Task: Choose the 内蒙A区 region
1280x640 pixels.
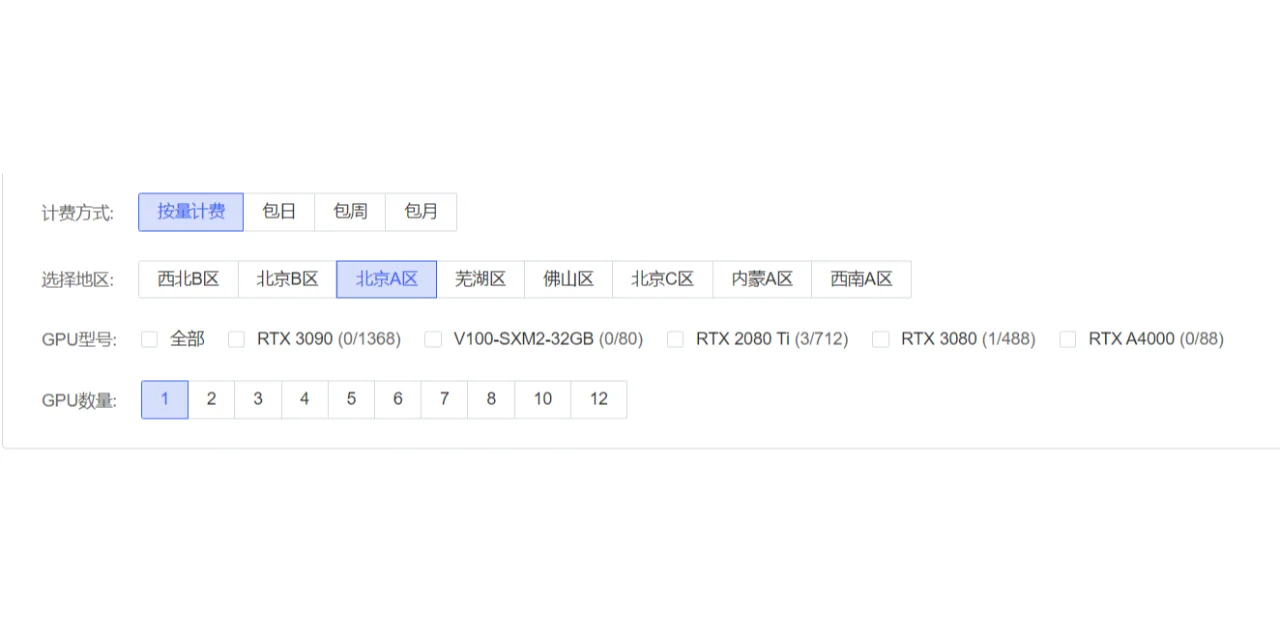Action: 762,279
